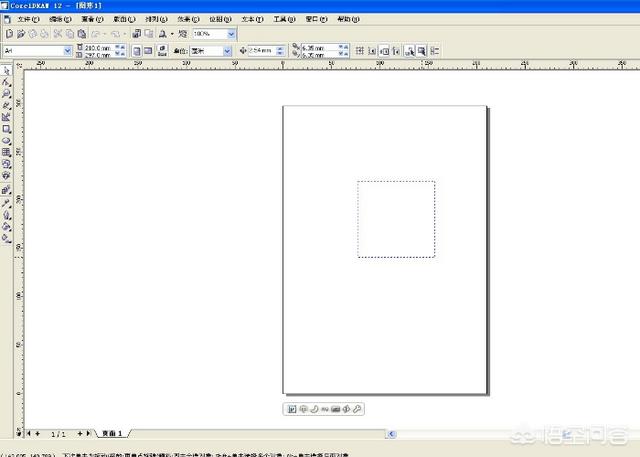Select the Eyedropper tool
Viewport: 640px width, 457px height.
click(x=6, y=203)
